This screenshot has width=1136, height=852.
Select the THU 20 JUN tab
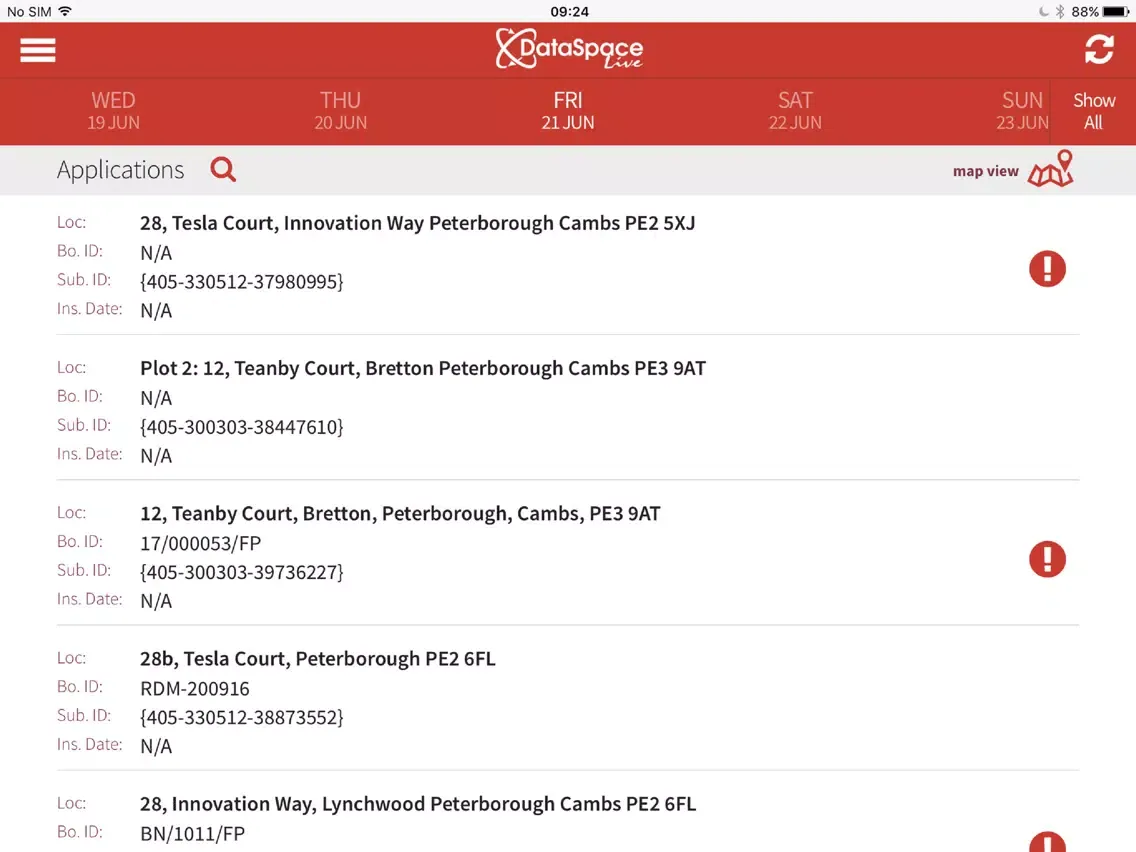[341, 111]
